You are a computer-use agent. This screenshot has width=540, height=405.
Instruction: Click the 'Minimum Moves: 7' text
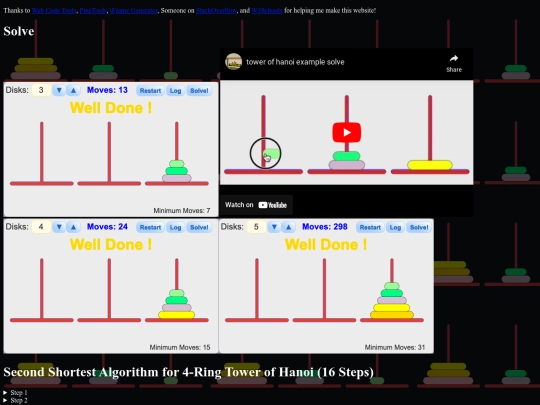[x=181, y=210]
